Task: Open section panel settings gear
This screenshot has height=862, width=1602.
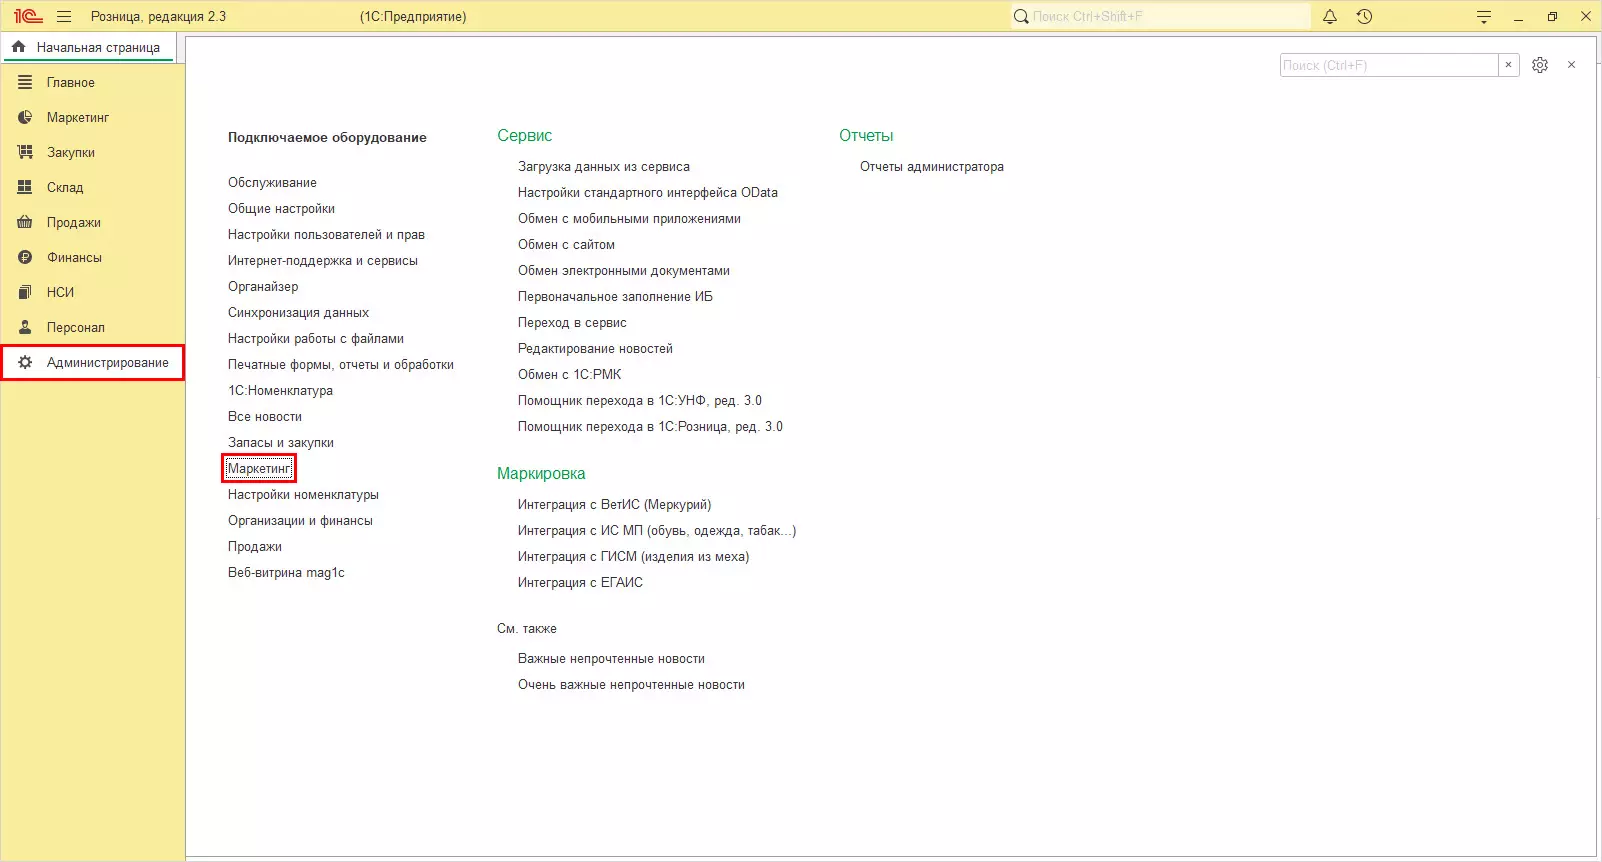Action: pyautogui.click(x=1540, y=65)
